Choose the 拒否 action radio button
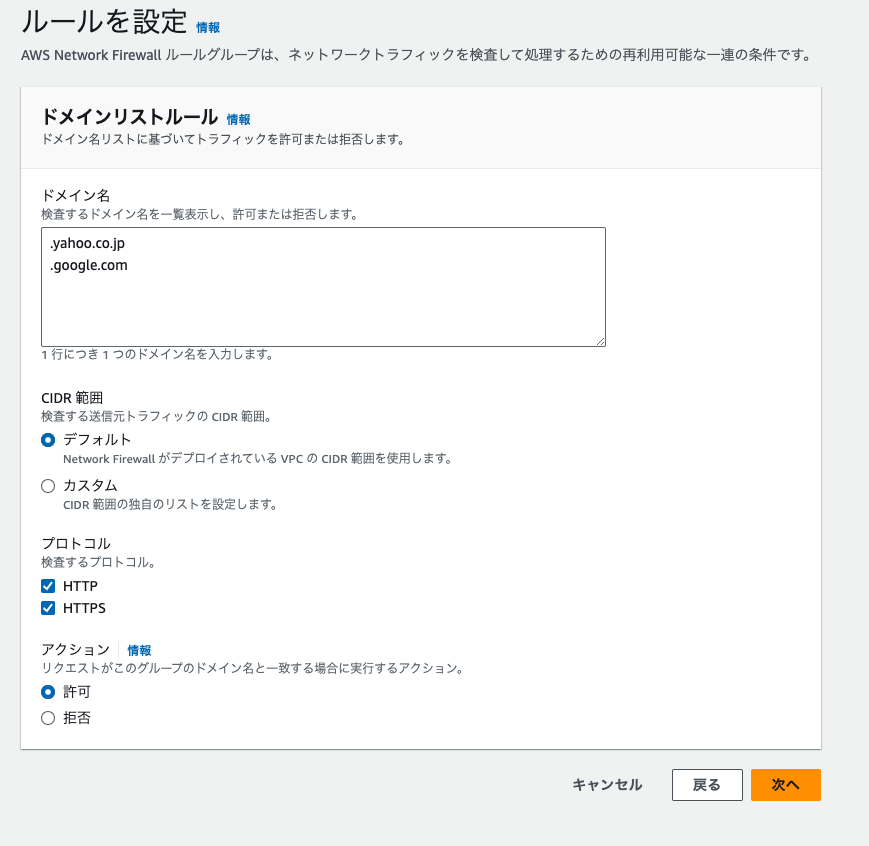Viewport: 869px width, 846px height. pos(48,718)
